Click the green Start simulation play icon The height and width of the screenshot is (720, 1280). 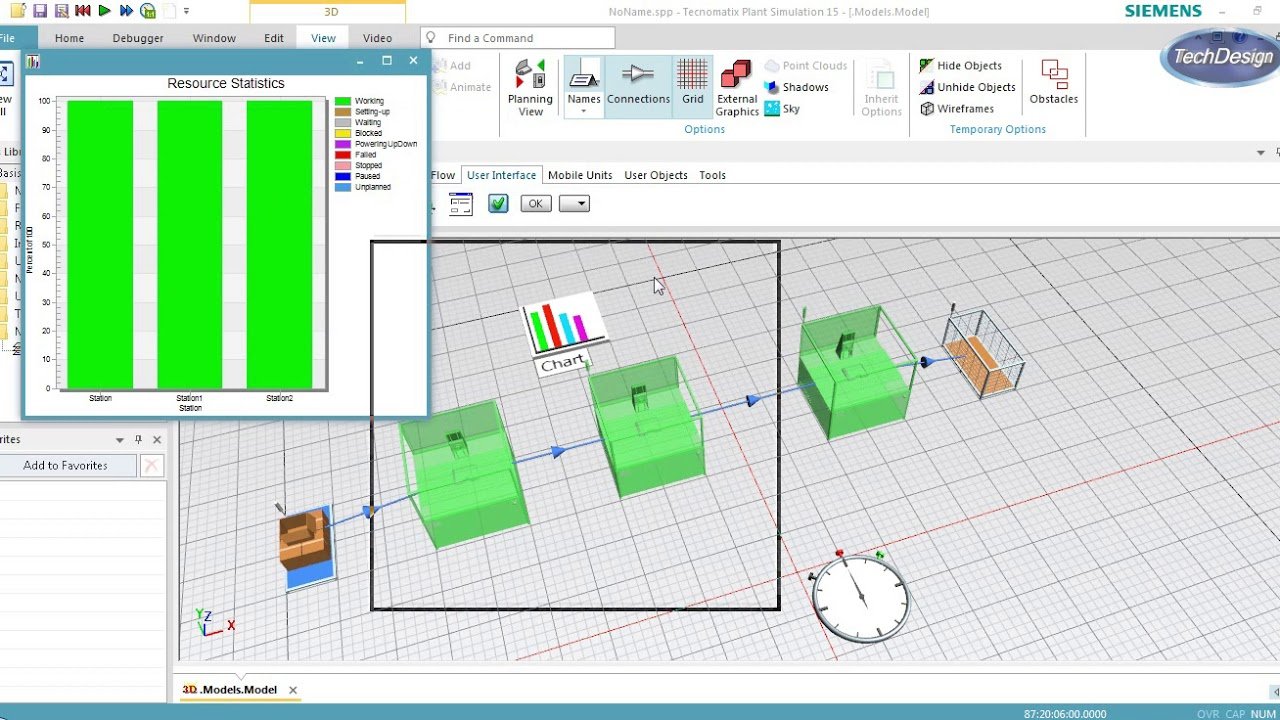104,11
